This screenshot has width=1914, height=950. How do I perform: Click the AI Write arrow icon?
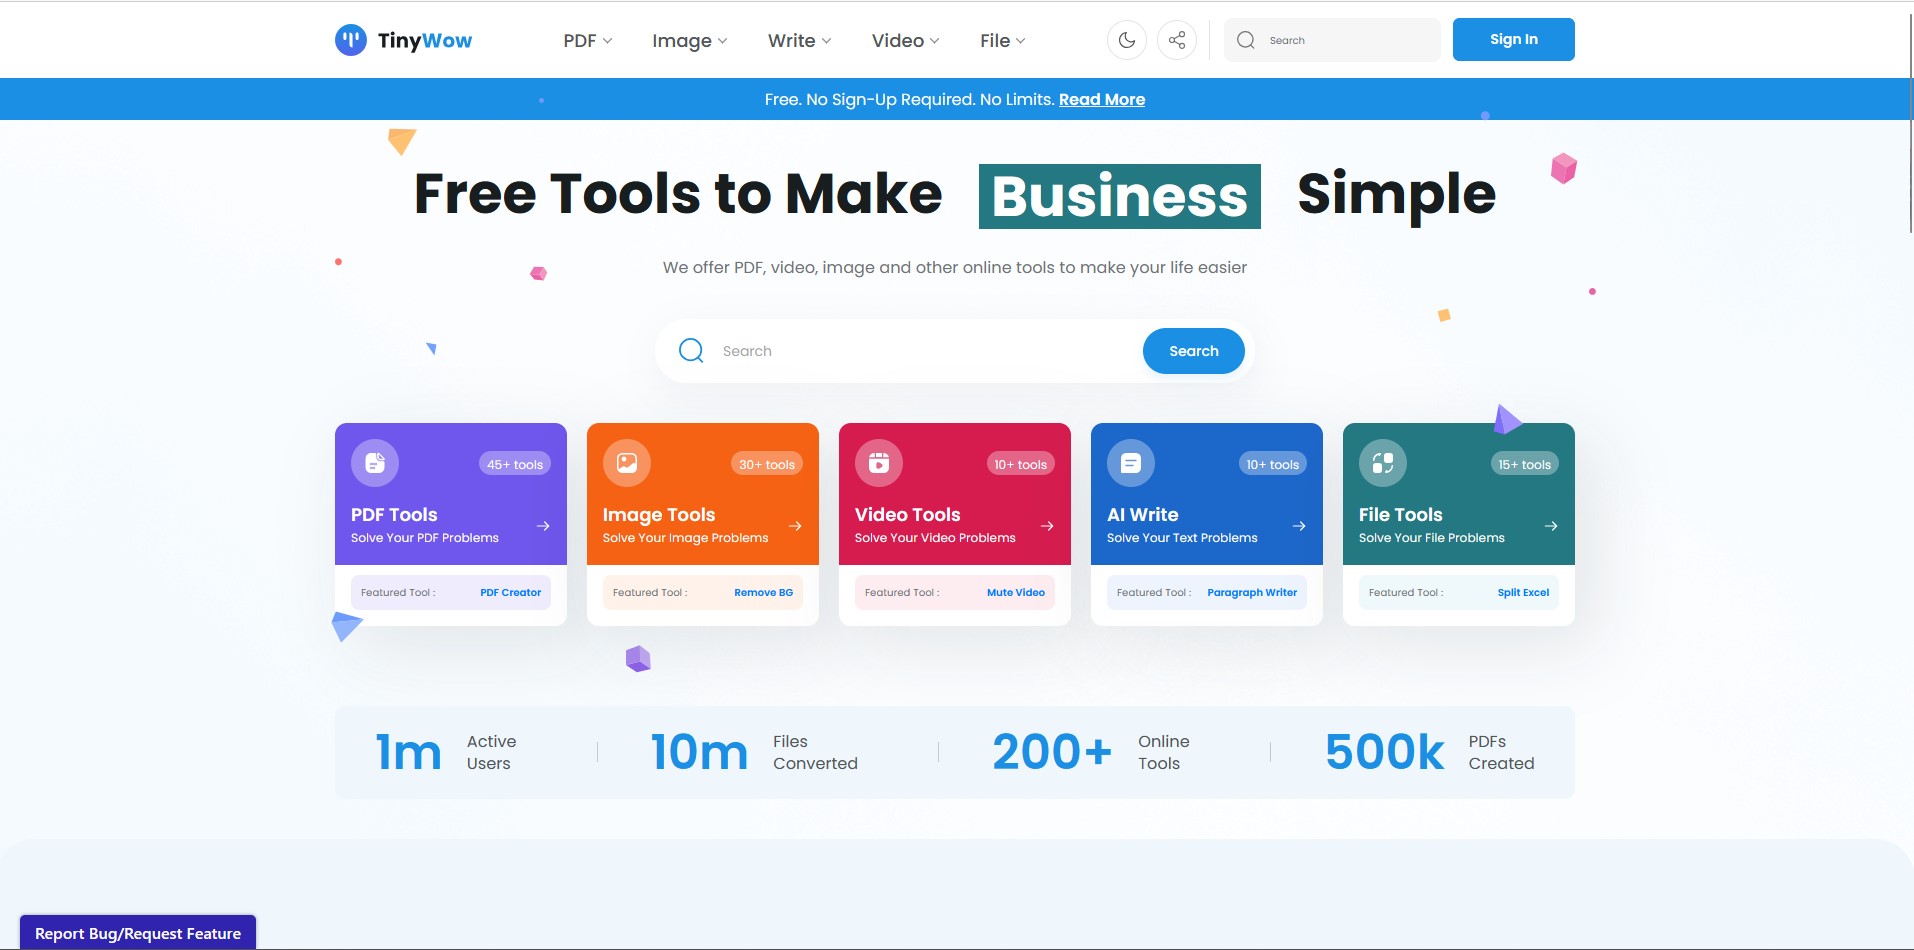1299,526
